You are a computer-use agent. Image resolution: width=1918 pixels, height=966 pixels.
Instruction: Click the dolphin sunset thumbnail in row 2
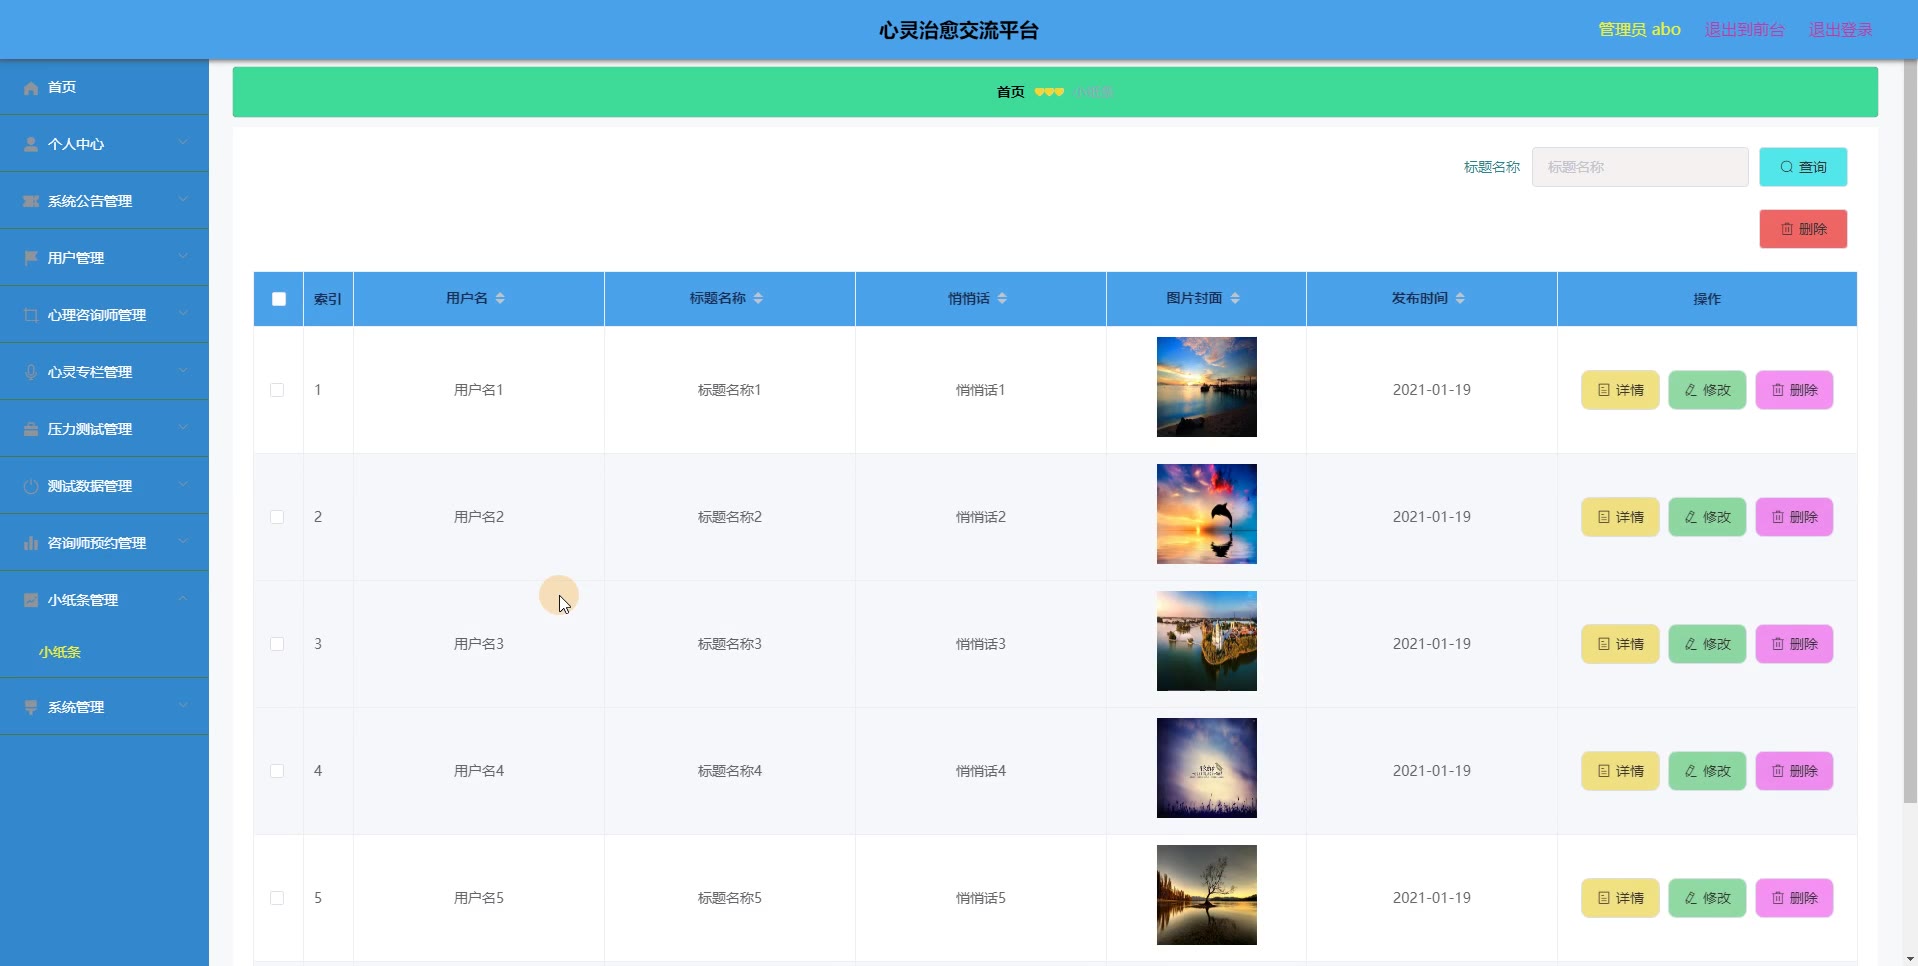[1206, 514]
